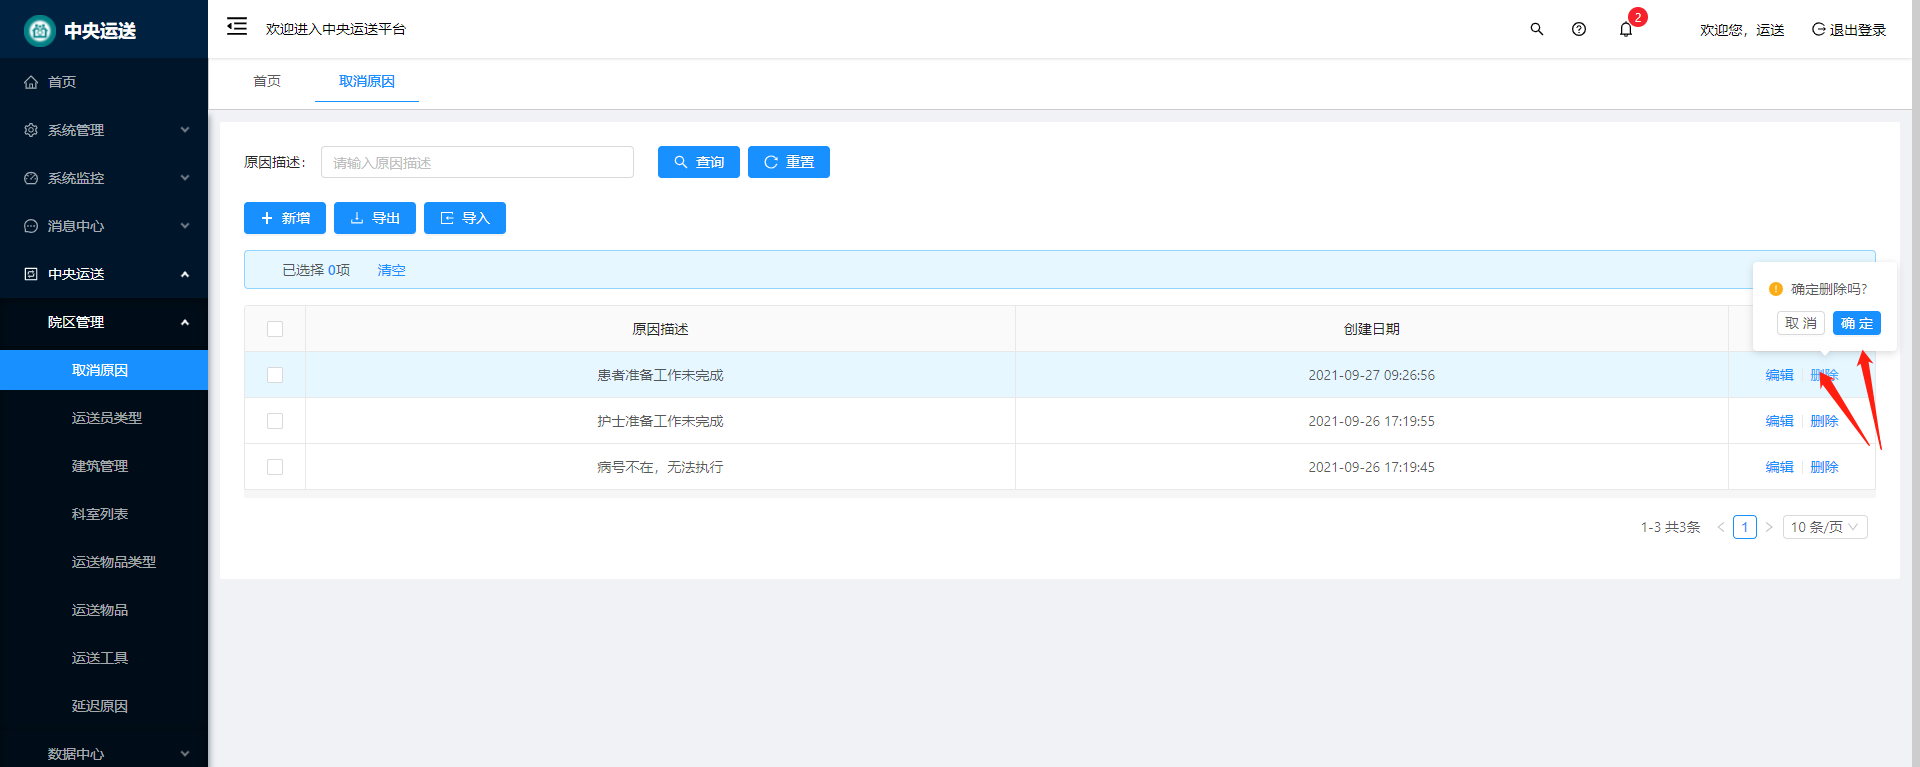Screen dimensions: 1920x767
Task: Click the help question mark icon
Action: 1579,29
